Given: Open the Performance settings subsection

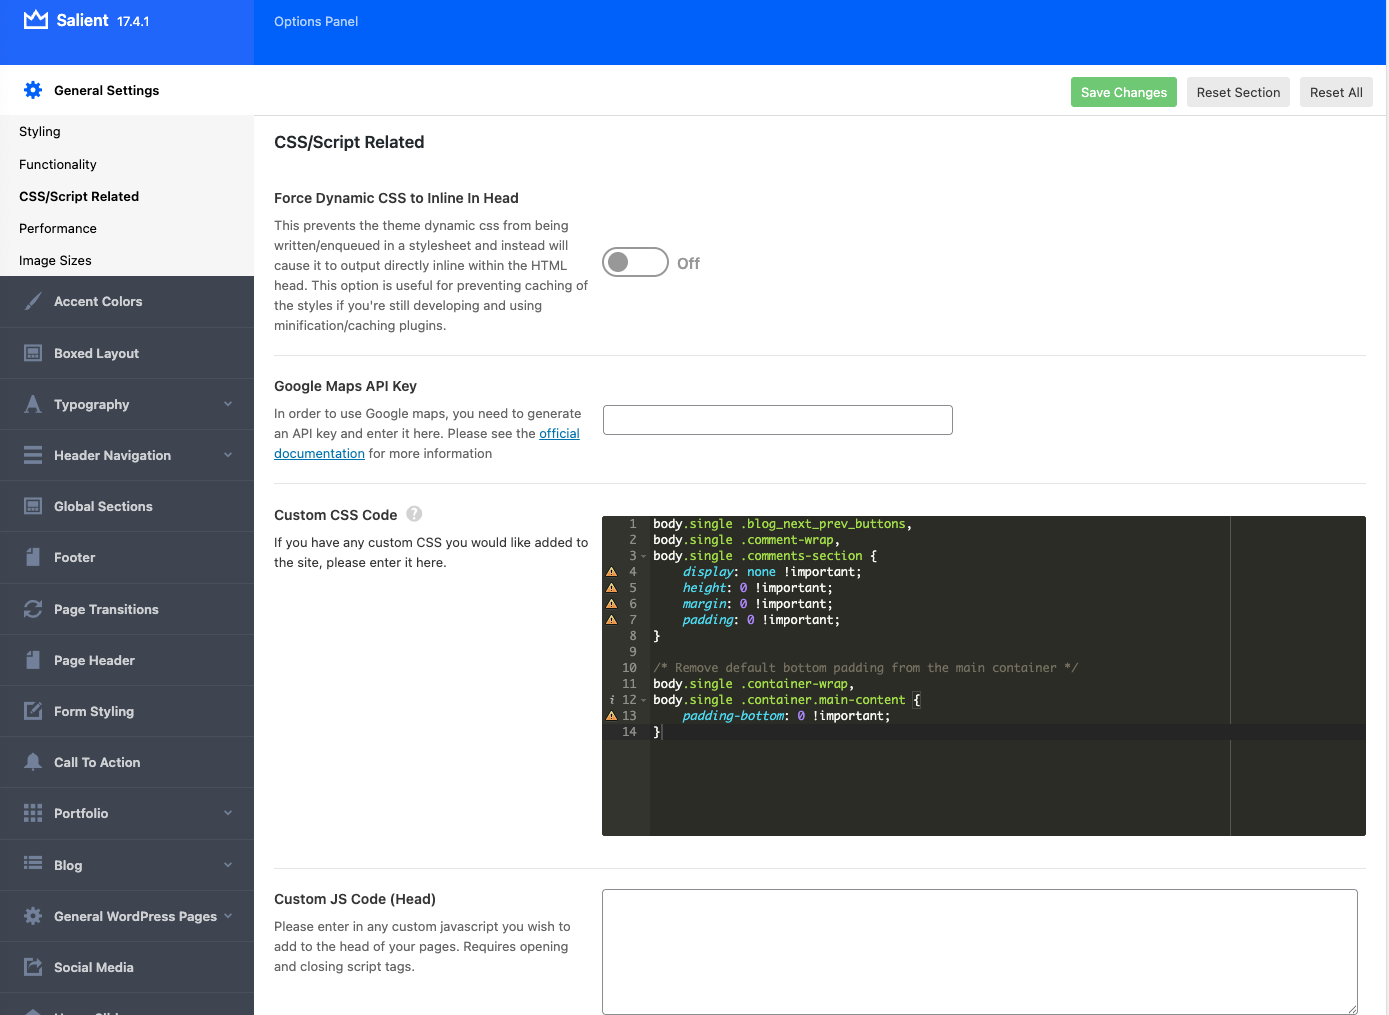Looking at the screenshot, I should [58, 228].
